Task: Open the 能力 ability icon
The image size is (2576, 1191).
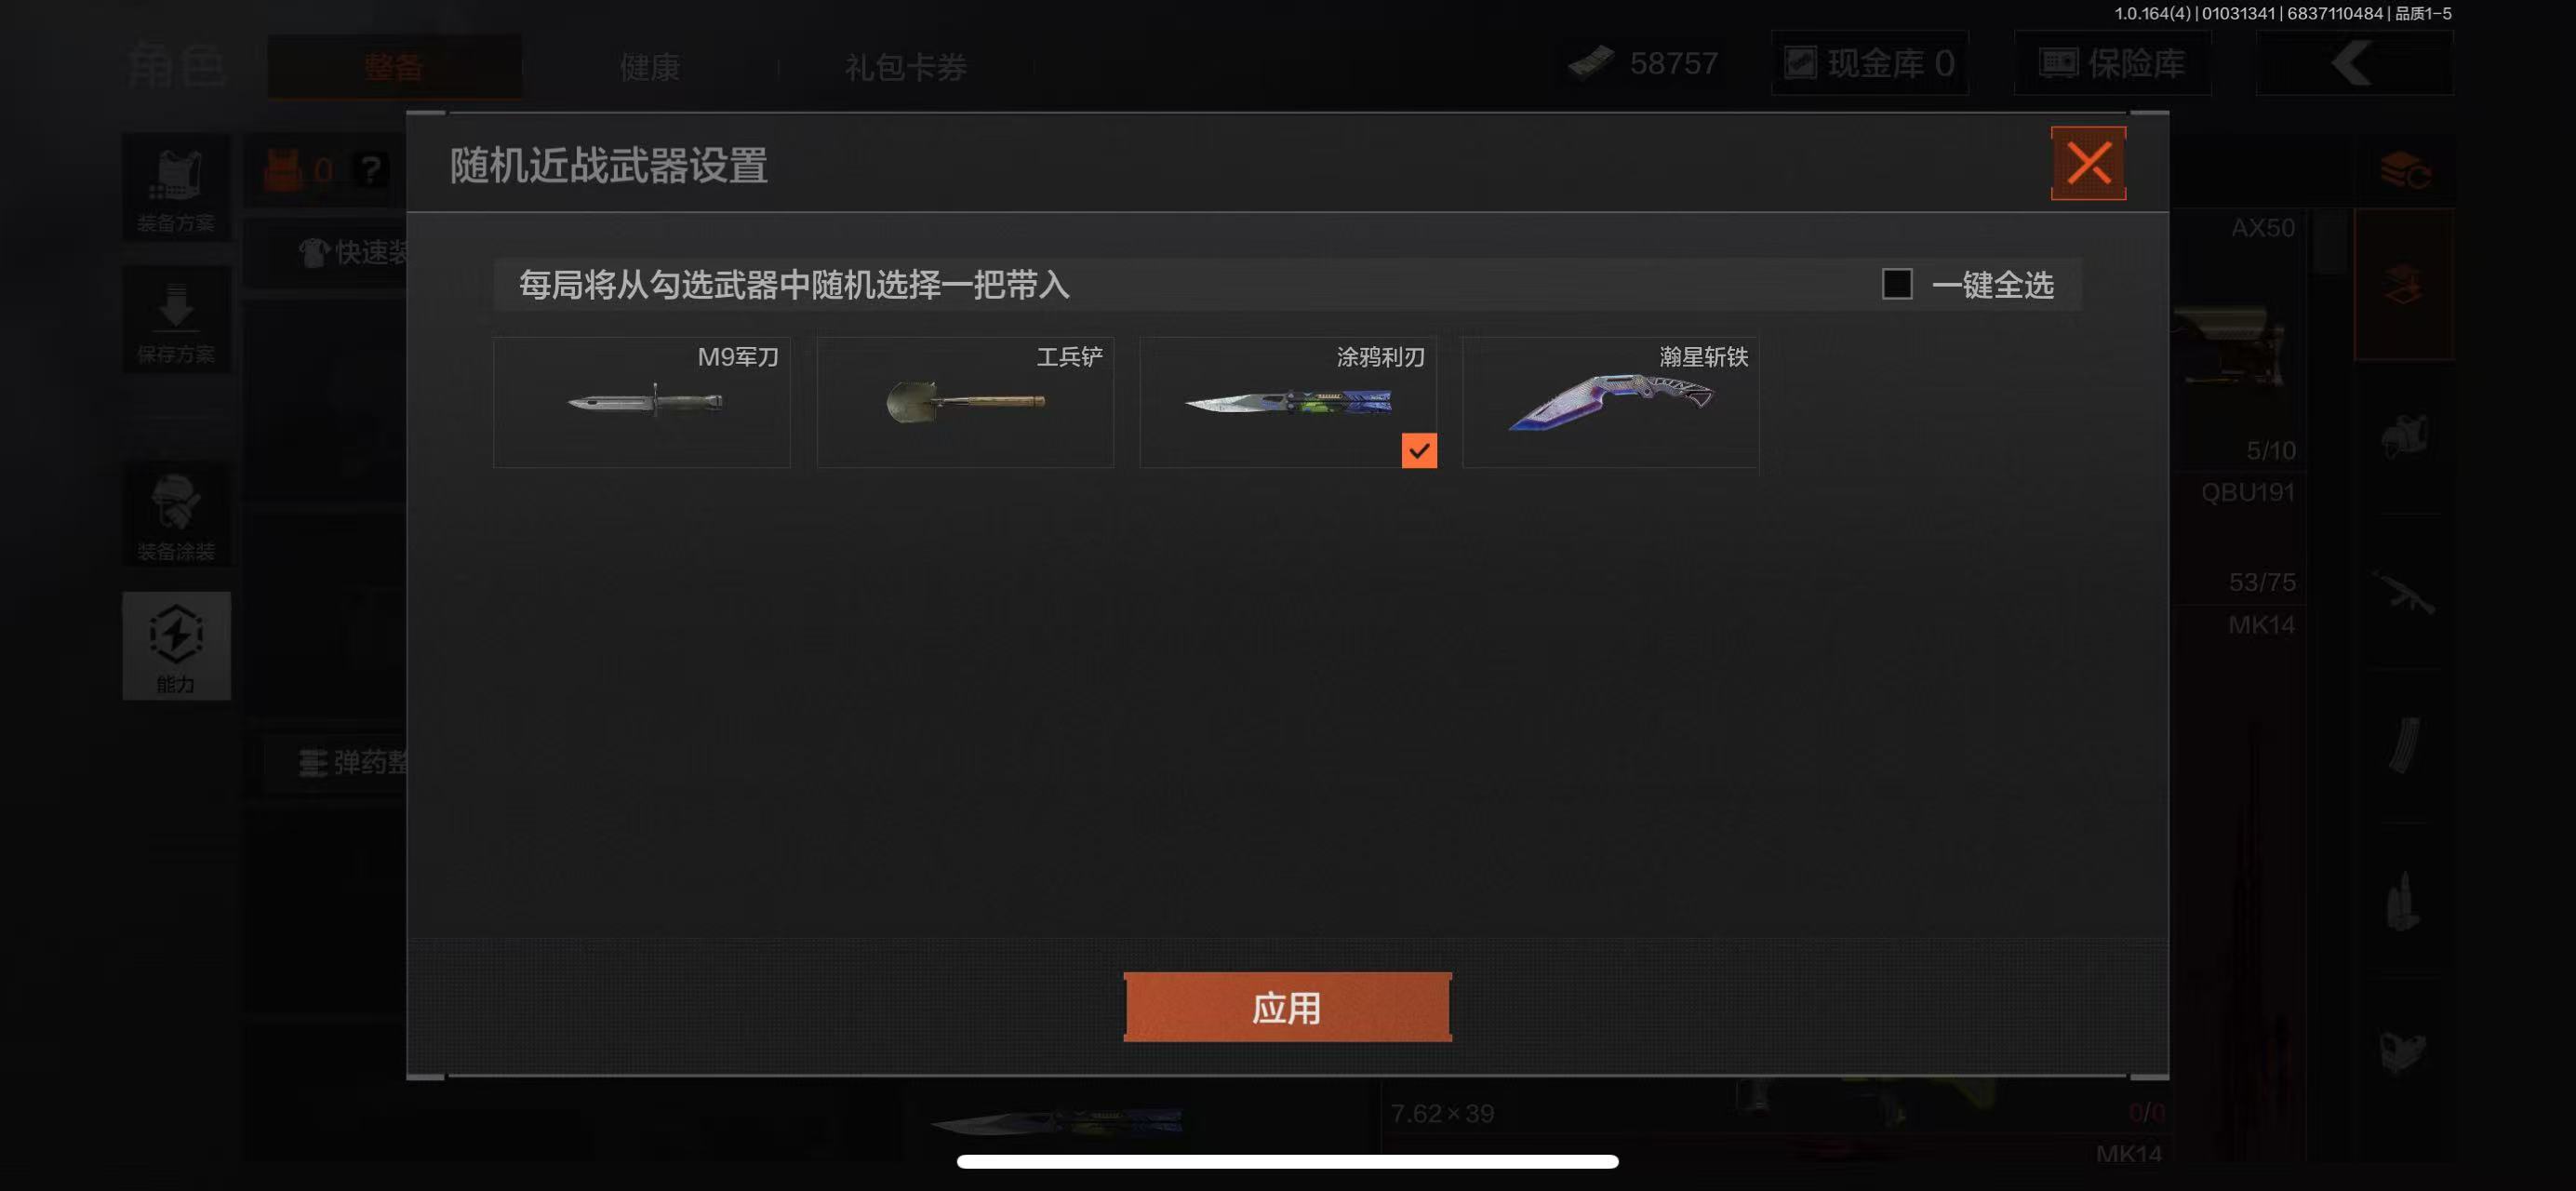Action: pyautogui.click(x=176, y=646)
